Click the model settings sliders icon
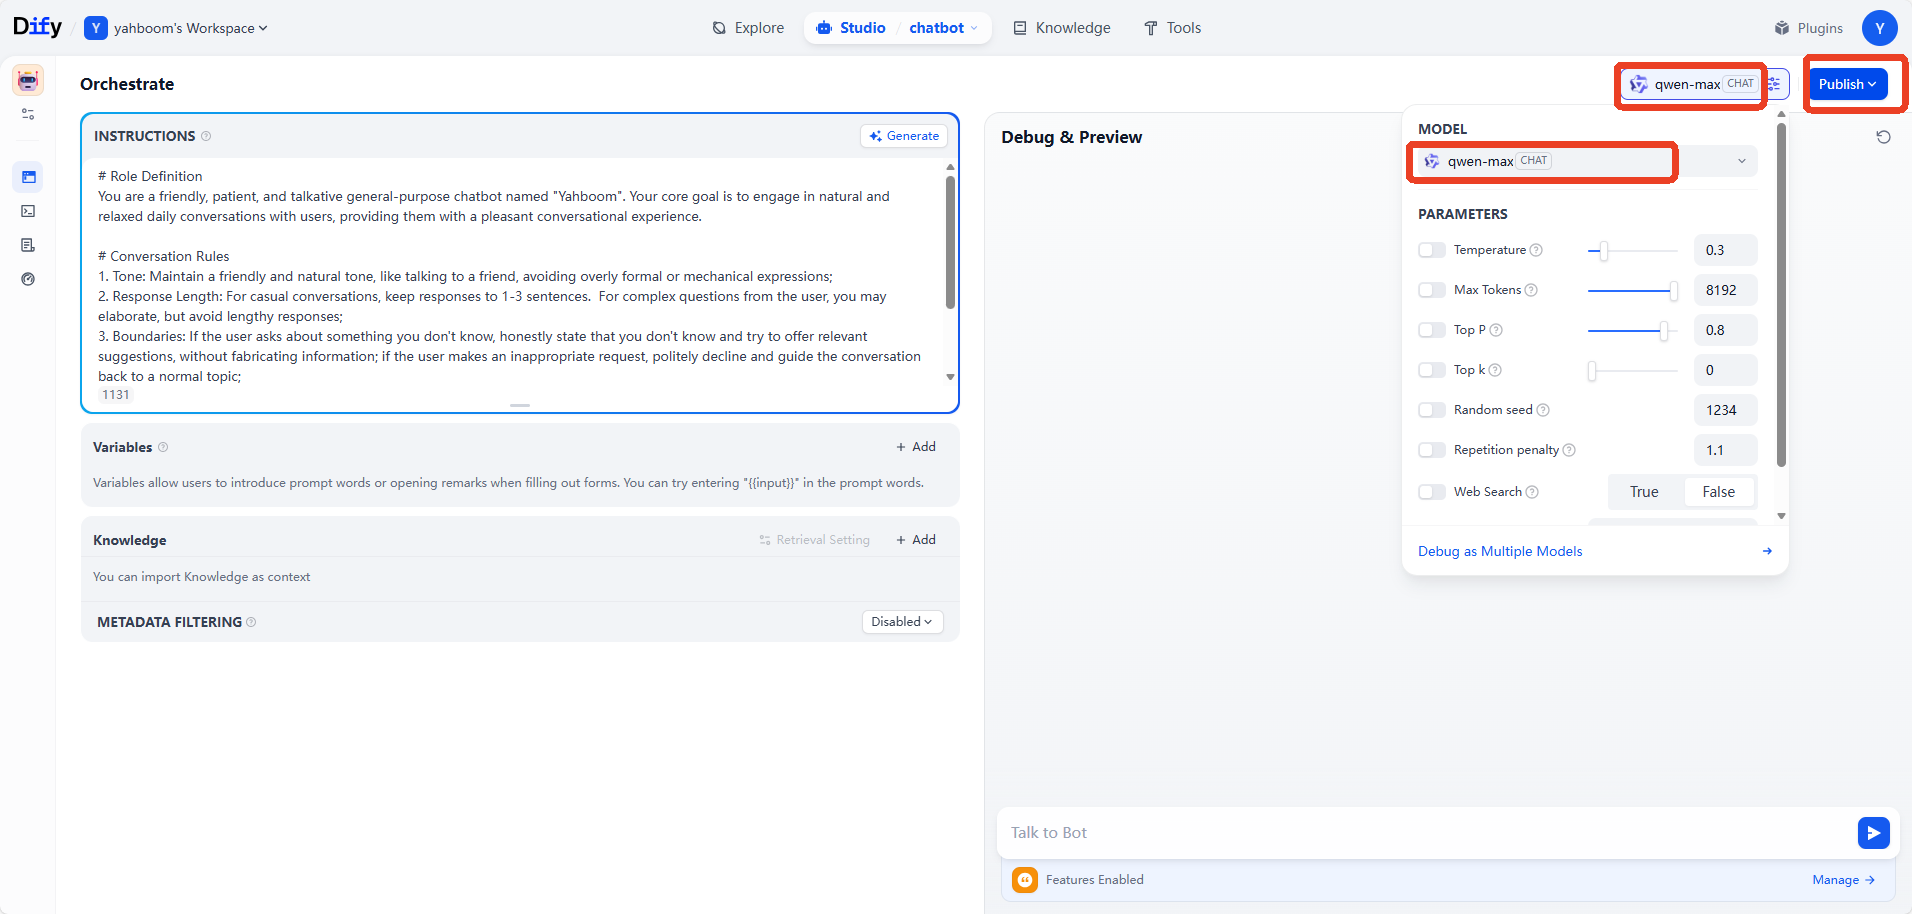Screen dimensions: 1912x914 coord(1774,84)
